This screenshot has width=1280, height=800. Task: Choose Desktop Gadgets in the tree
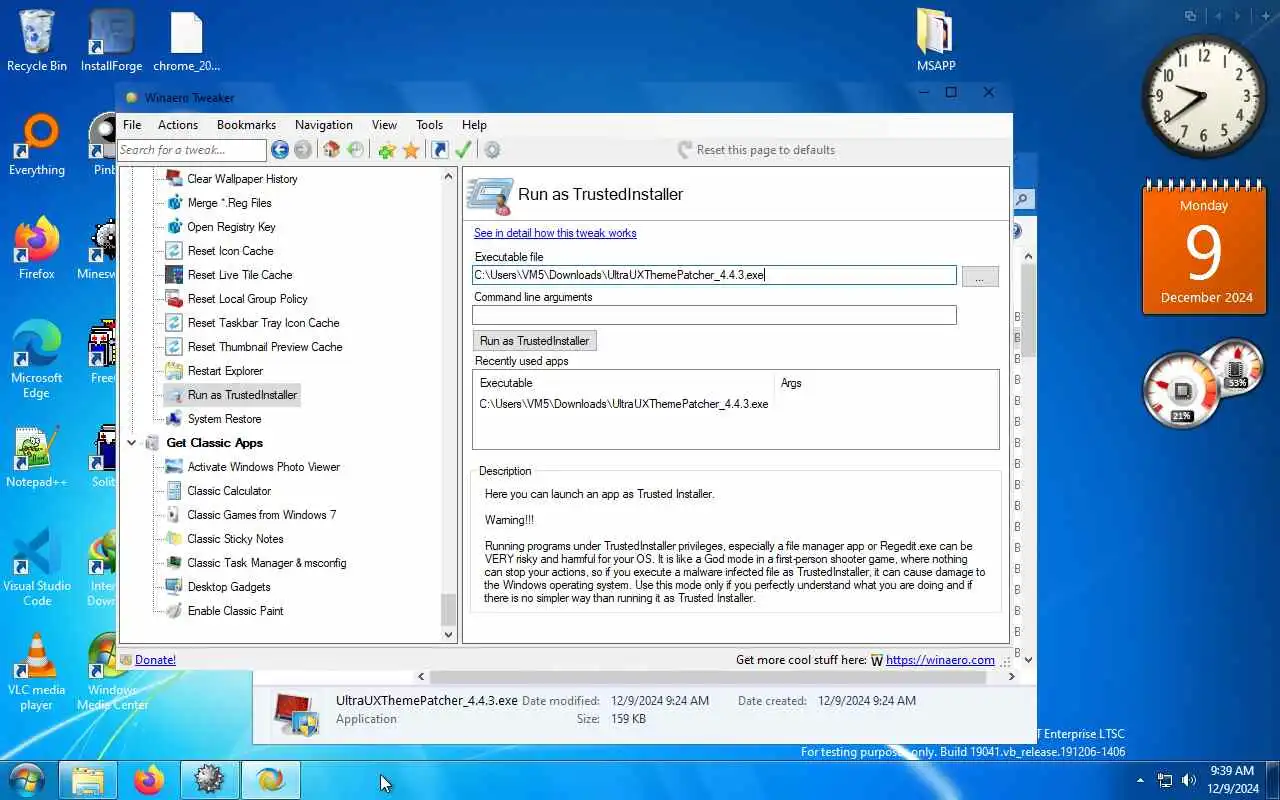click(229, 587)
